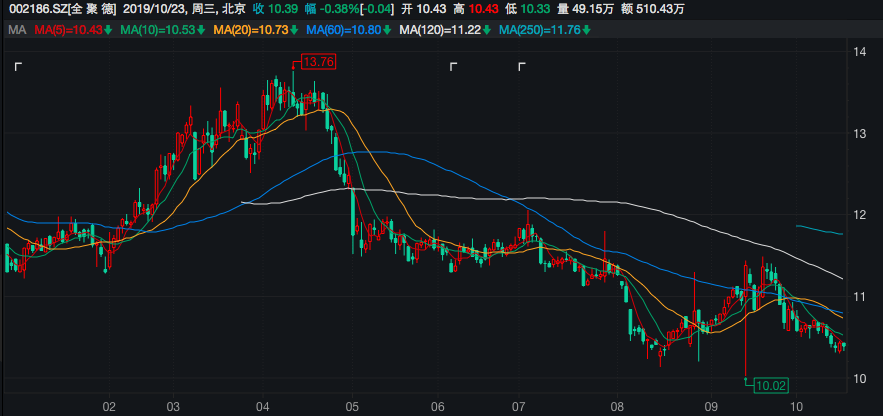
Task: Click the down arrow next to MA(10)
Action: [x=201, y=30]
